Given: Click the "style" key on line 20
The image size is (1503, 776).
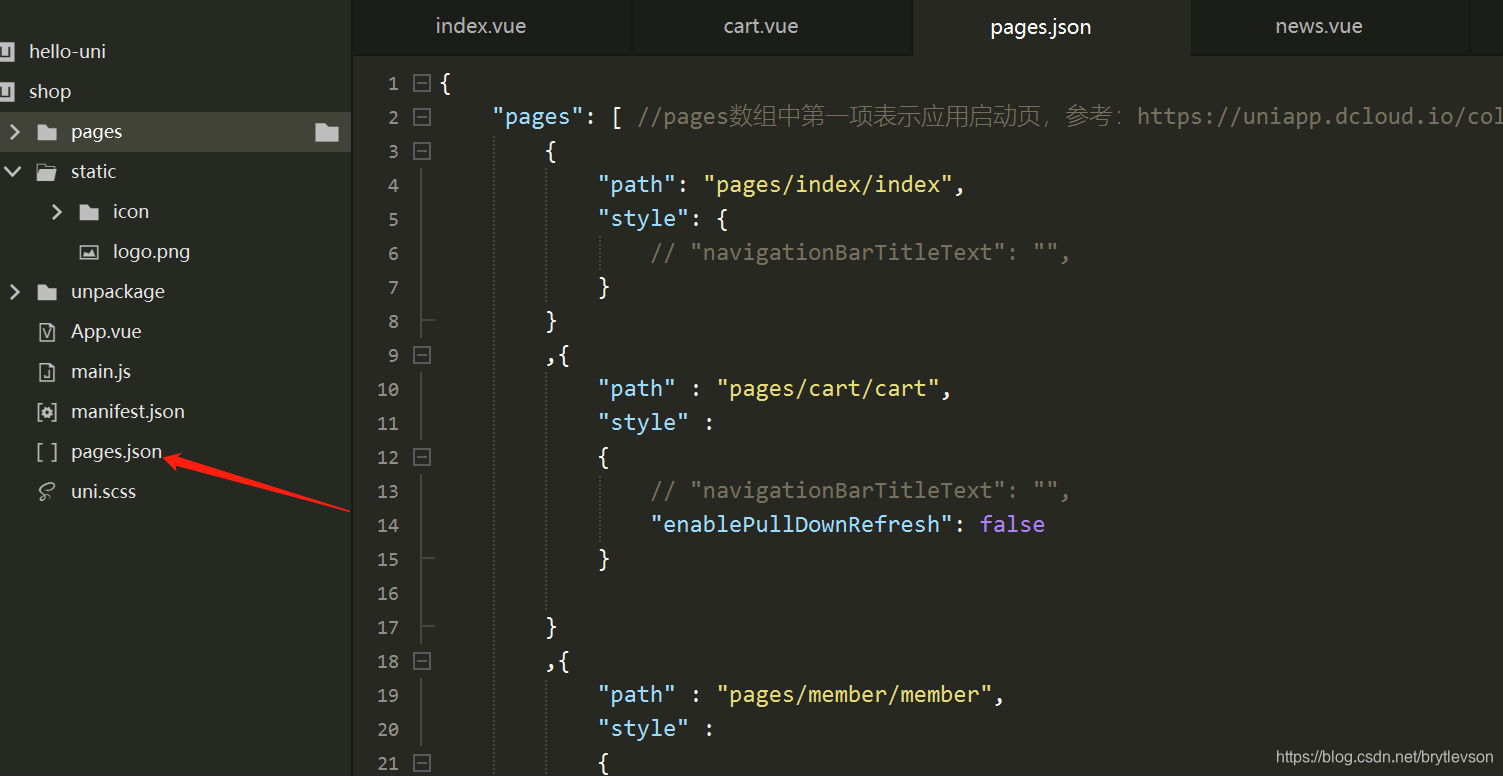Looking at the screenshot, I should [x=644, y=729].
